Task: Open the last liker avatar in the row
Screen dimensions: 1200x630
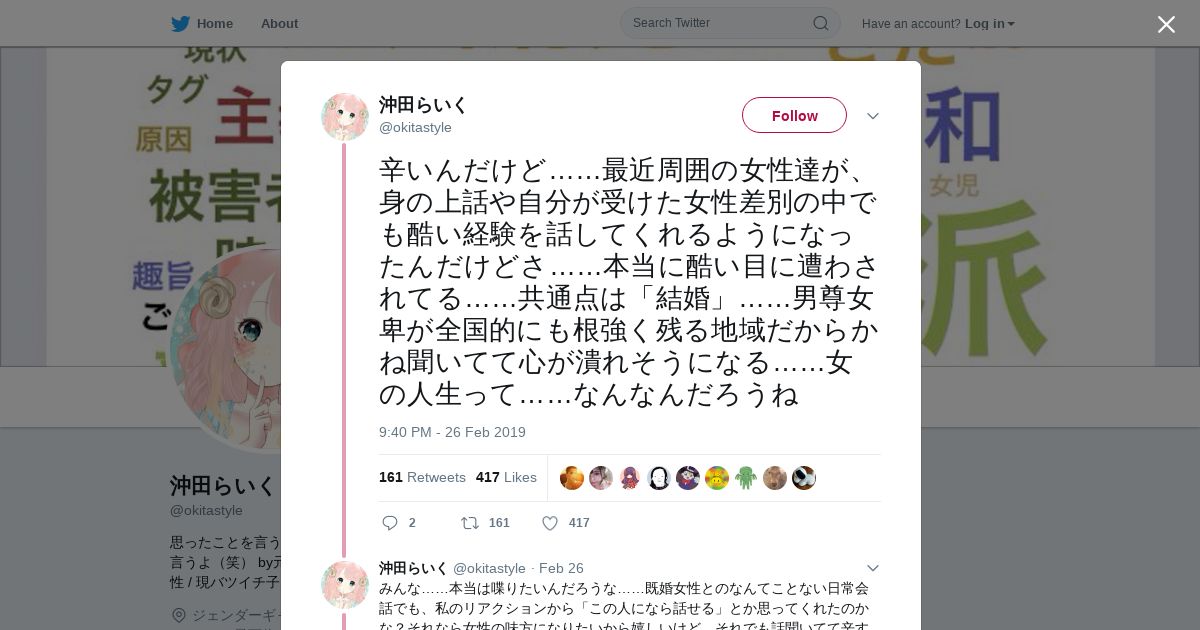Action: (804, 478)
